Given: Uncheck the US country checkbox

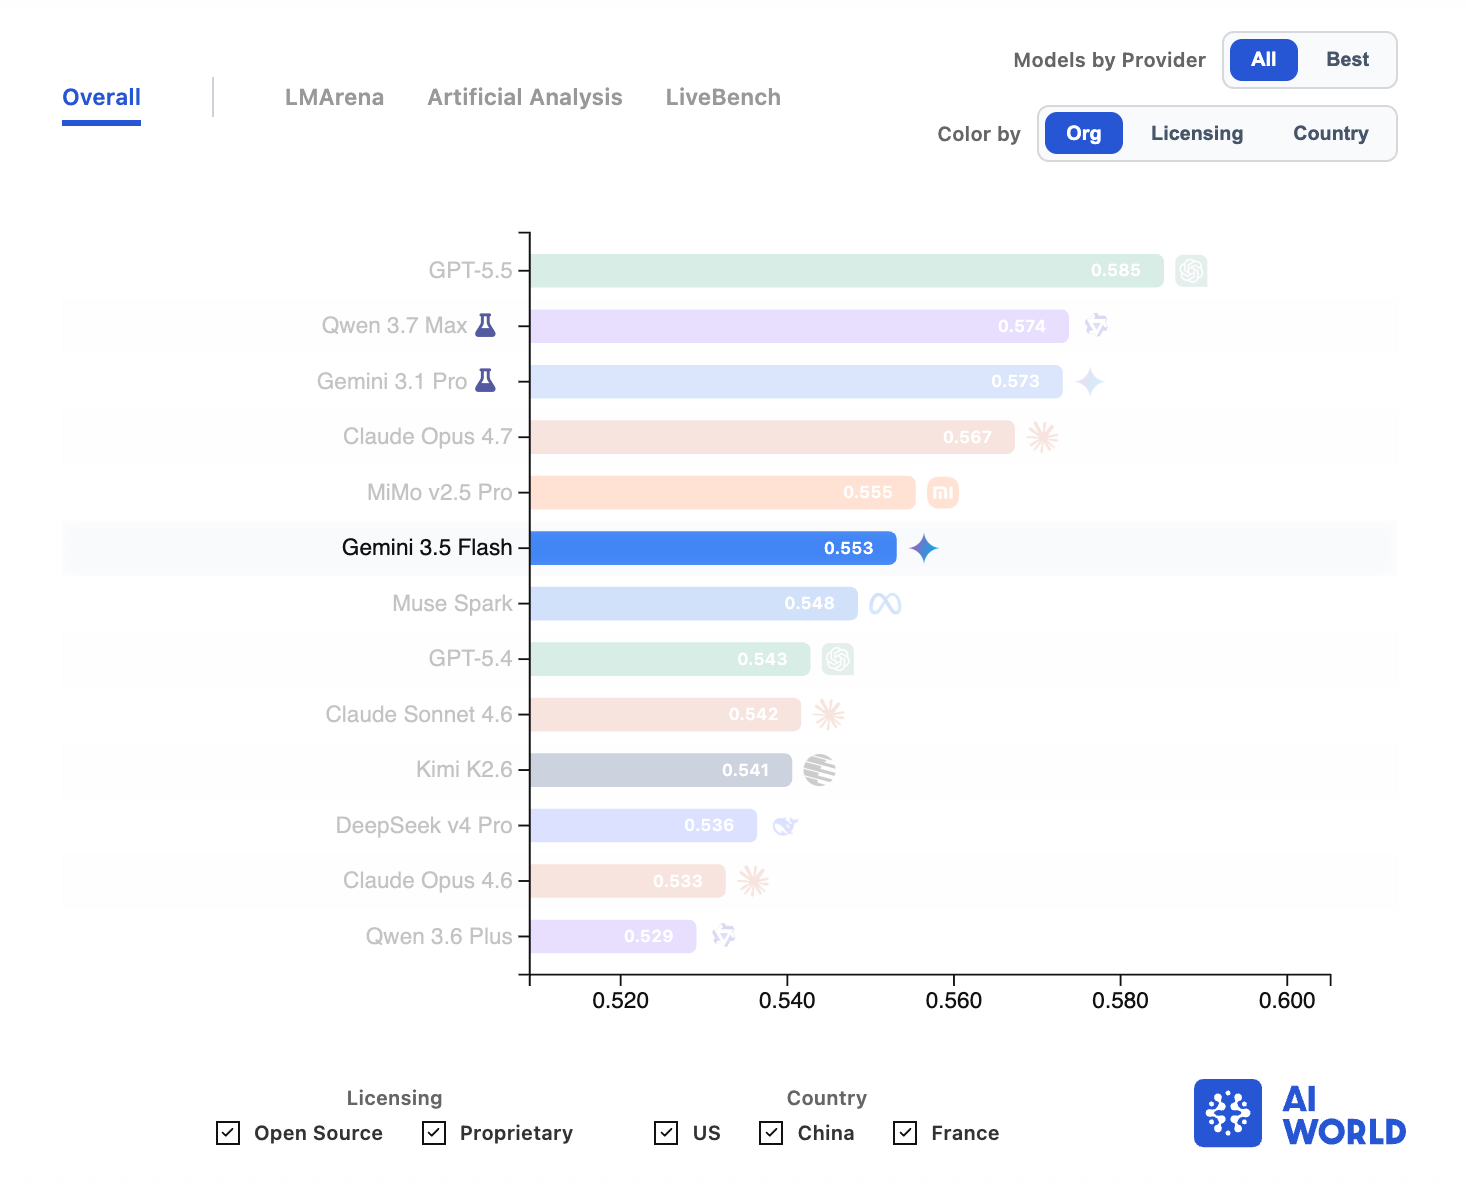Looking at the screenshot, I should (x=666, y=1133).
